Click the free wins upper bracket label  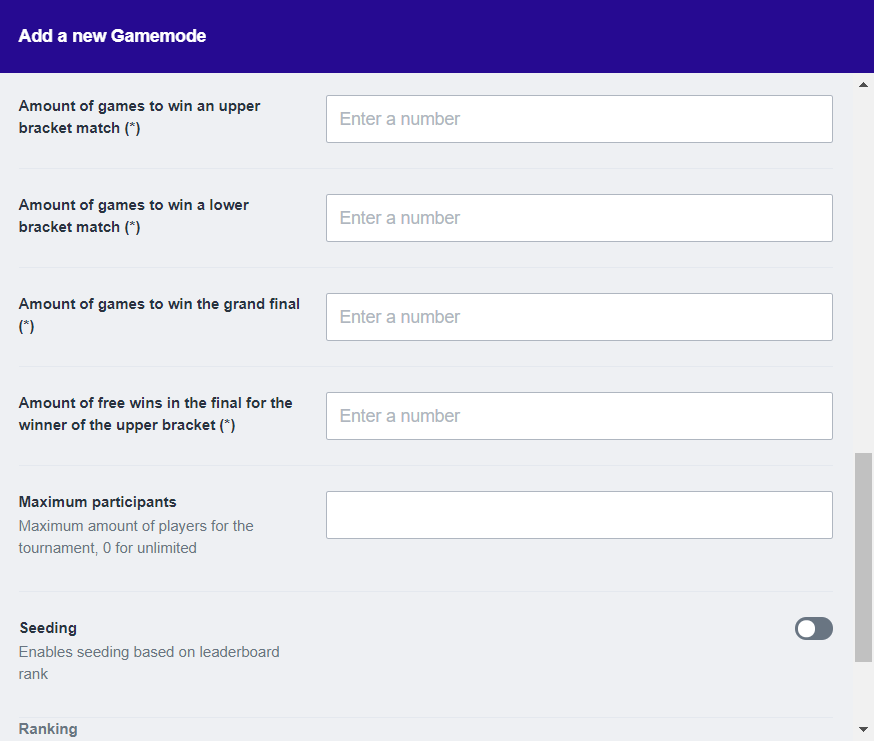(x=155, y=414)
